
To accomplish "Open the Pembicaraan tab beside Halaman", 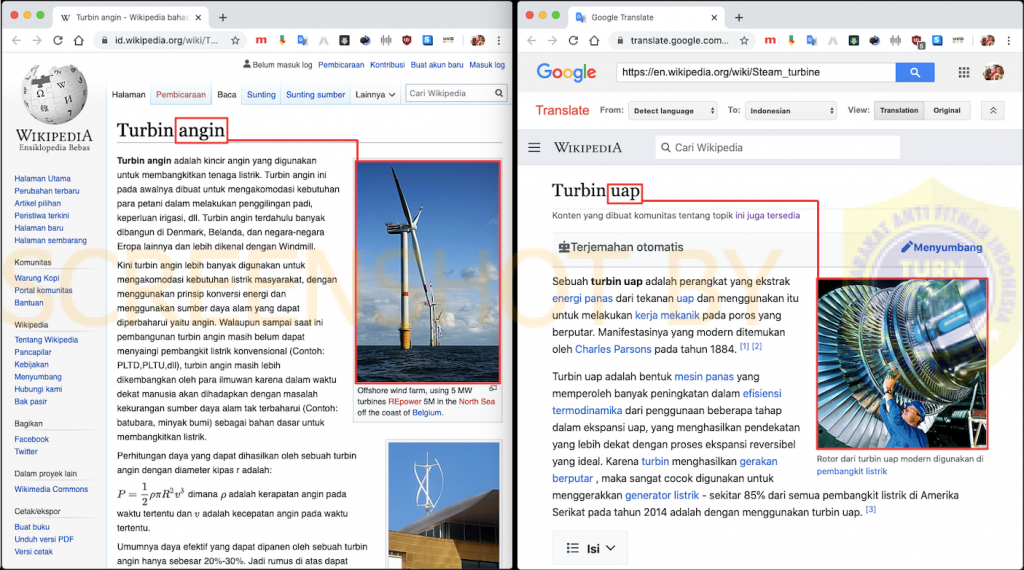I will pyautogui.click(x=181, y=95).
